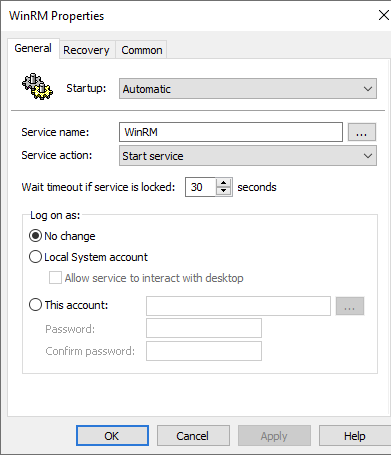
Task: Click the timeout value field showing 30
Action: tap(200, 187)
